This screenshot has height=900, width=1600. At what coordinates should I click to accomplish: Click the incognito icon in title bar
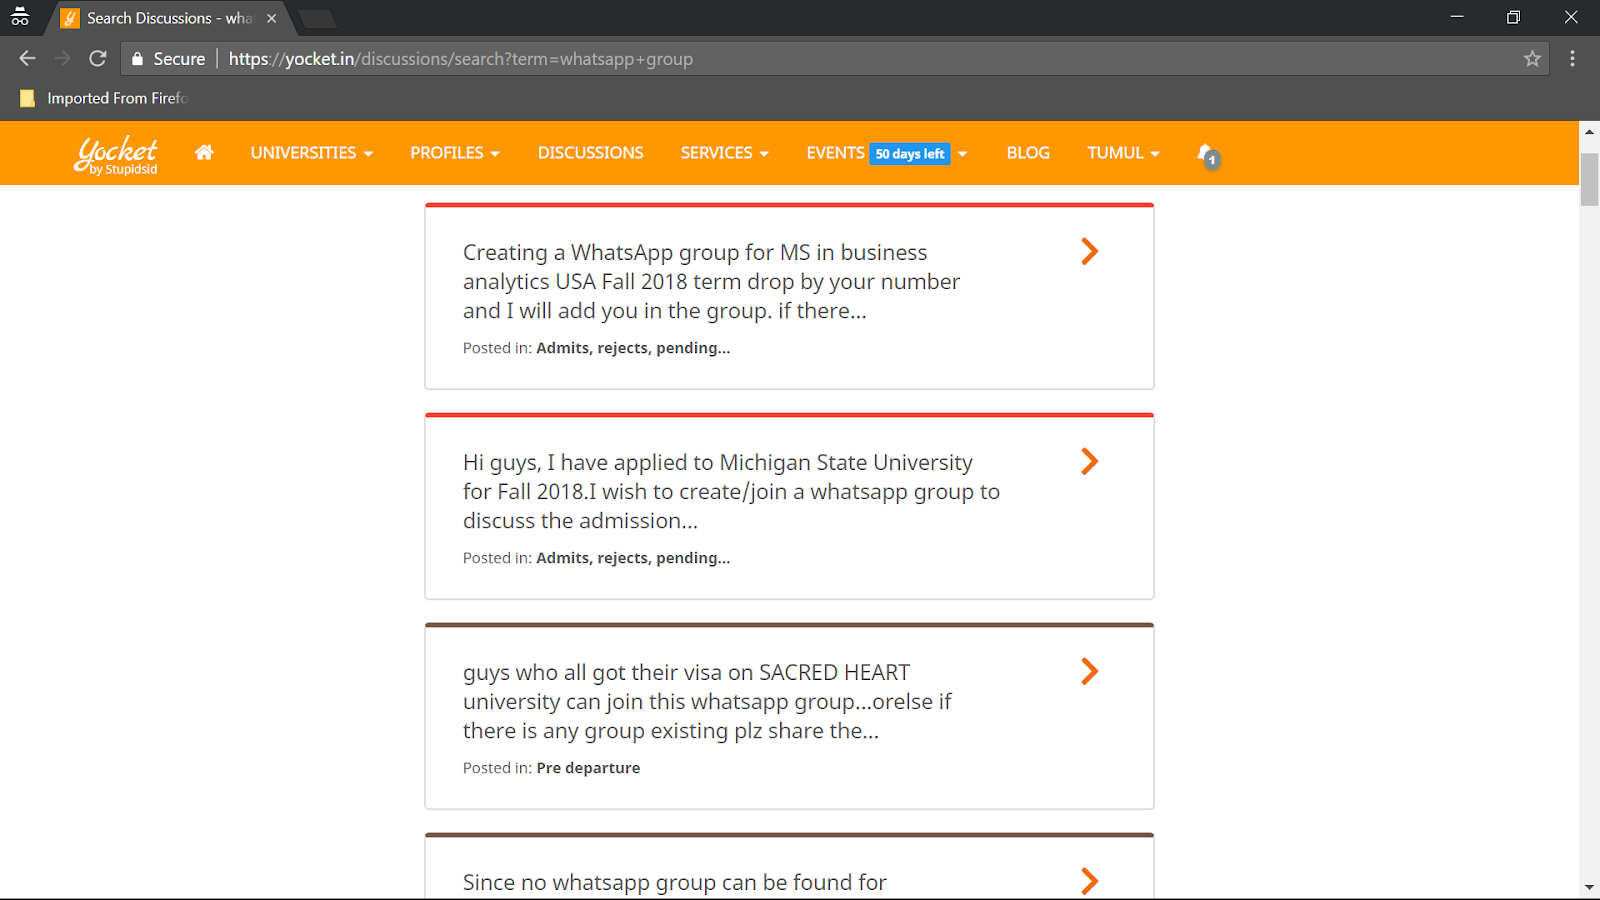(x=20, y=17)
